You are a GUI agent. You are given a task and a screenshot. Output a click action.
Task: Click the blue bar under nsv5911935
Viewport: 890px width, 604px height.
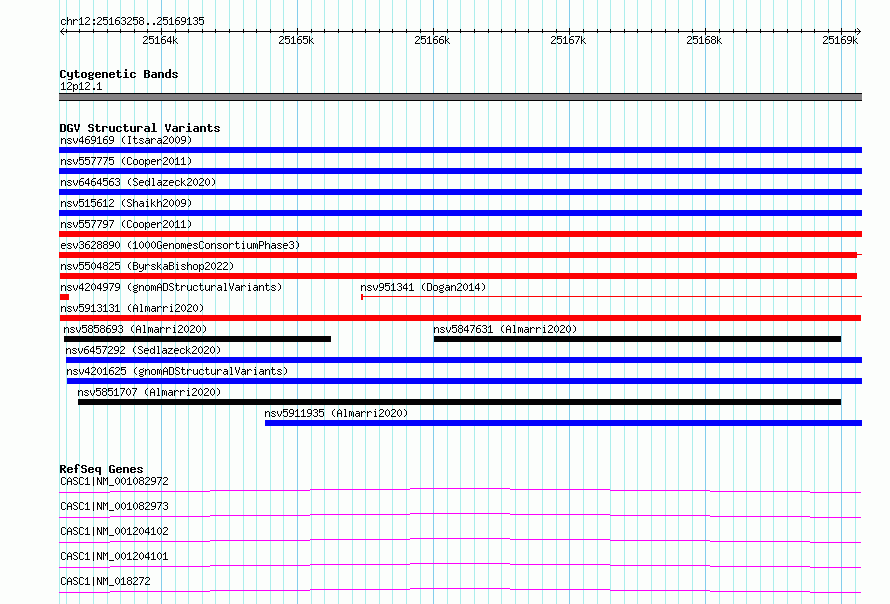pyautogui.click(x=563, y=423)
